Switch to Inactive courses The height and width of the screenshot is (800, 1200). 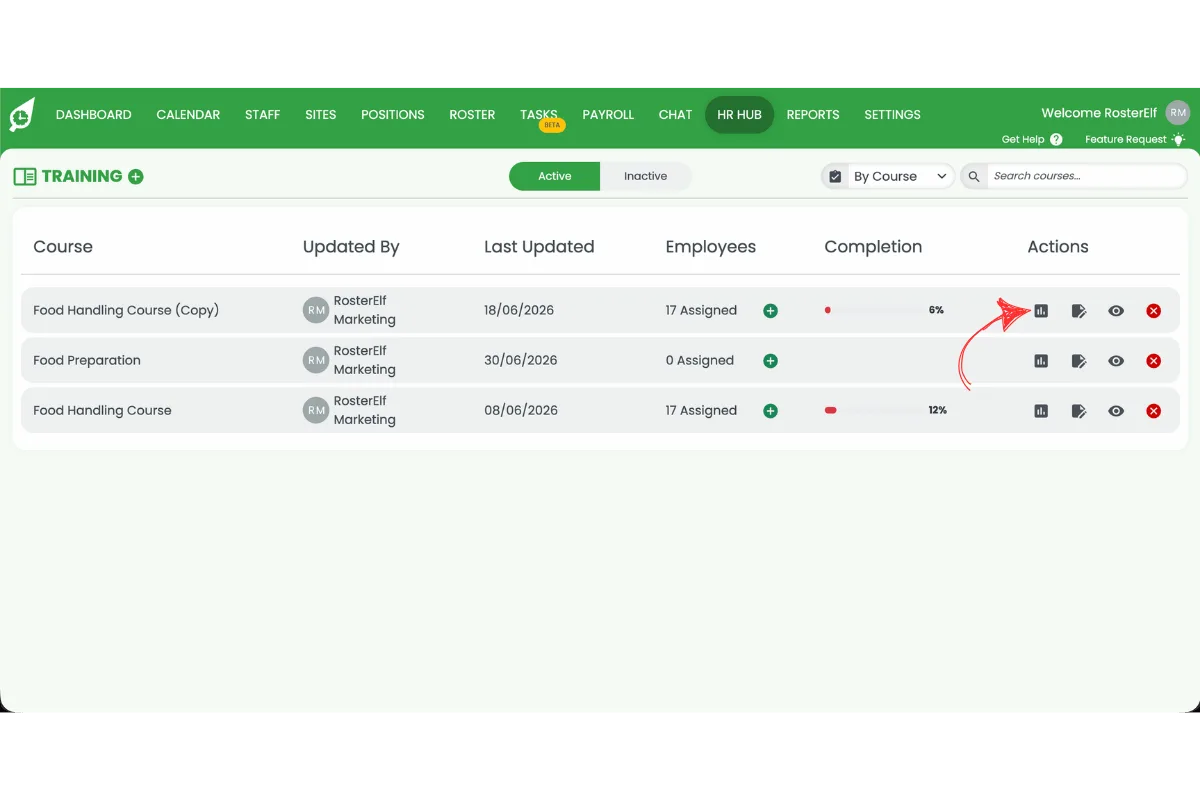tap(646, 176)
